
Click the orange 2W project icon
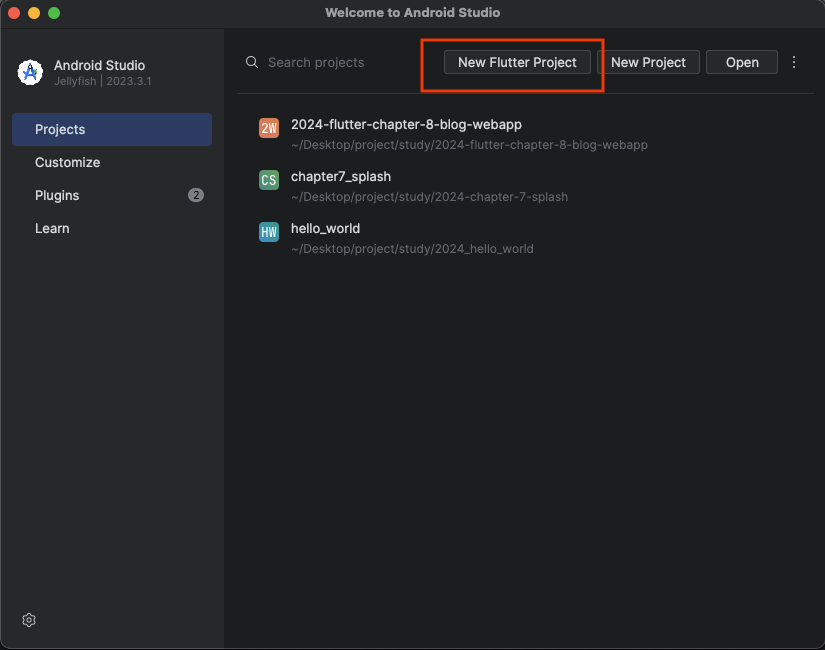tap(269, 128)
